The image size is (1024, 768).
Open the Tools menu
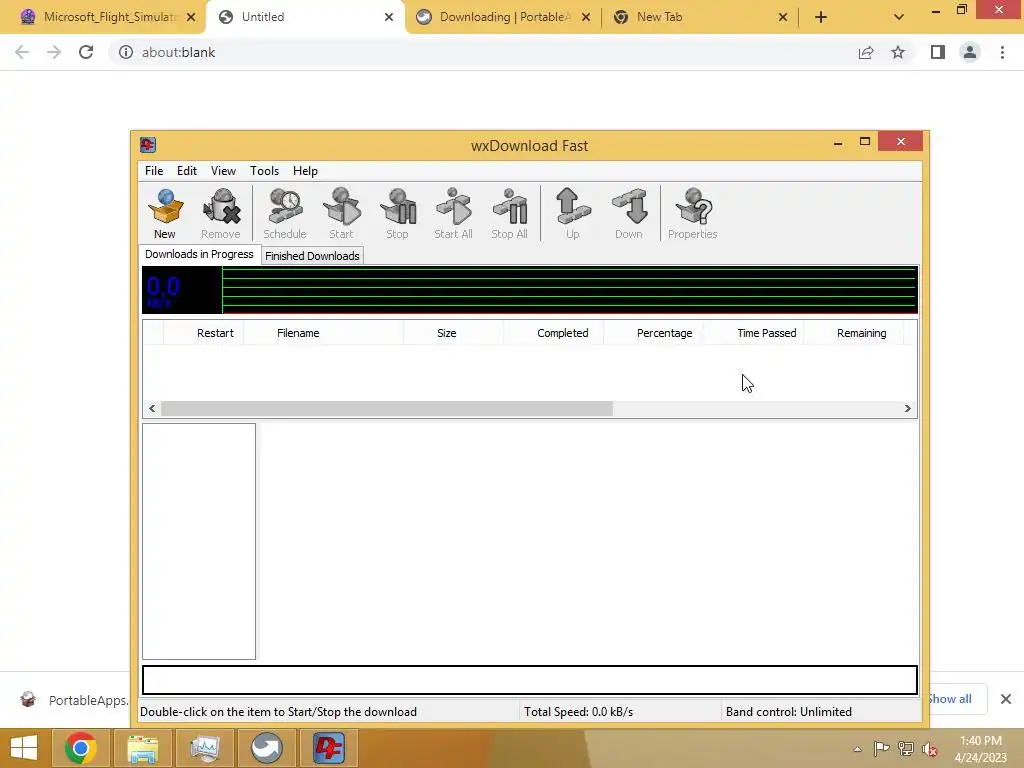coord(264,170)
